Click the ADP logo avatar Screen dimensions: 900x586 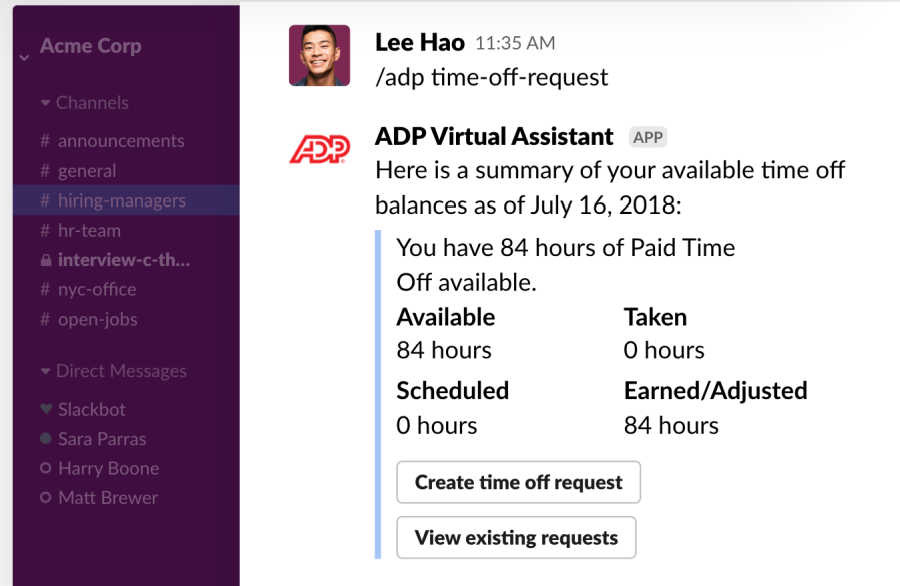[x=320, y=149]
